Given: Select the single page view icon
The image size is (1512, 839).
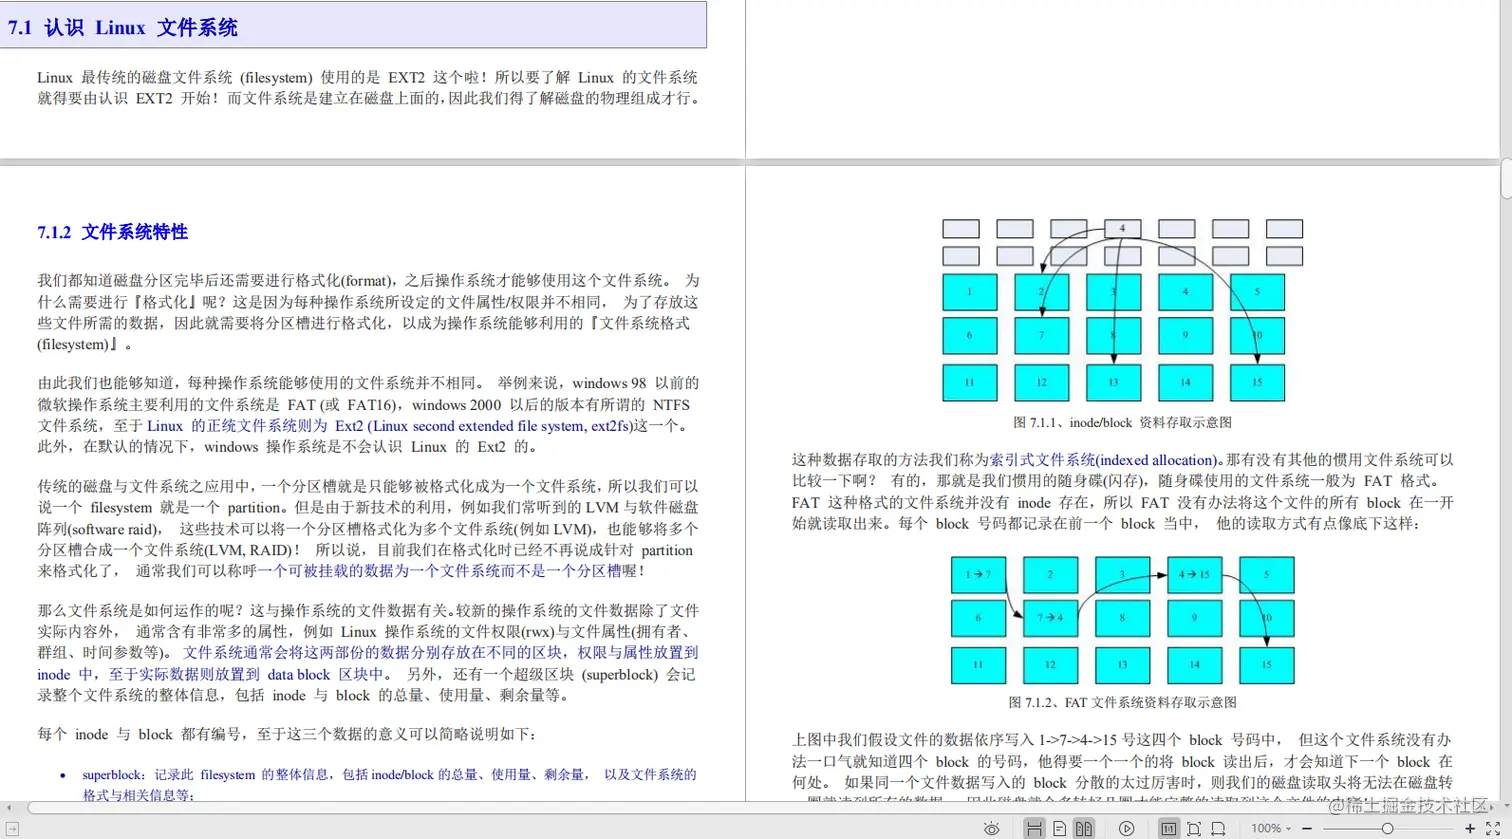Looking at the screenshot, I should (x=1060, y=829).
